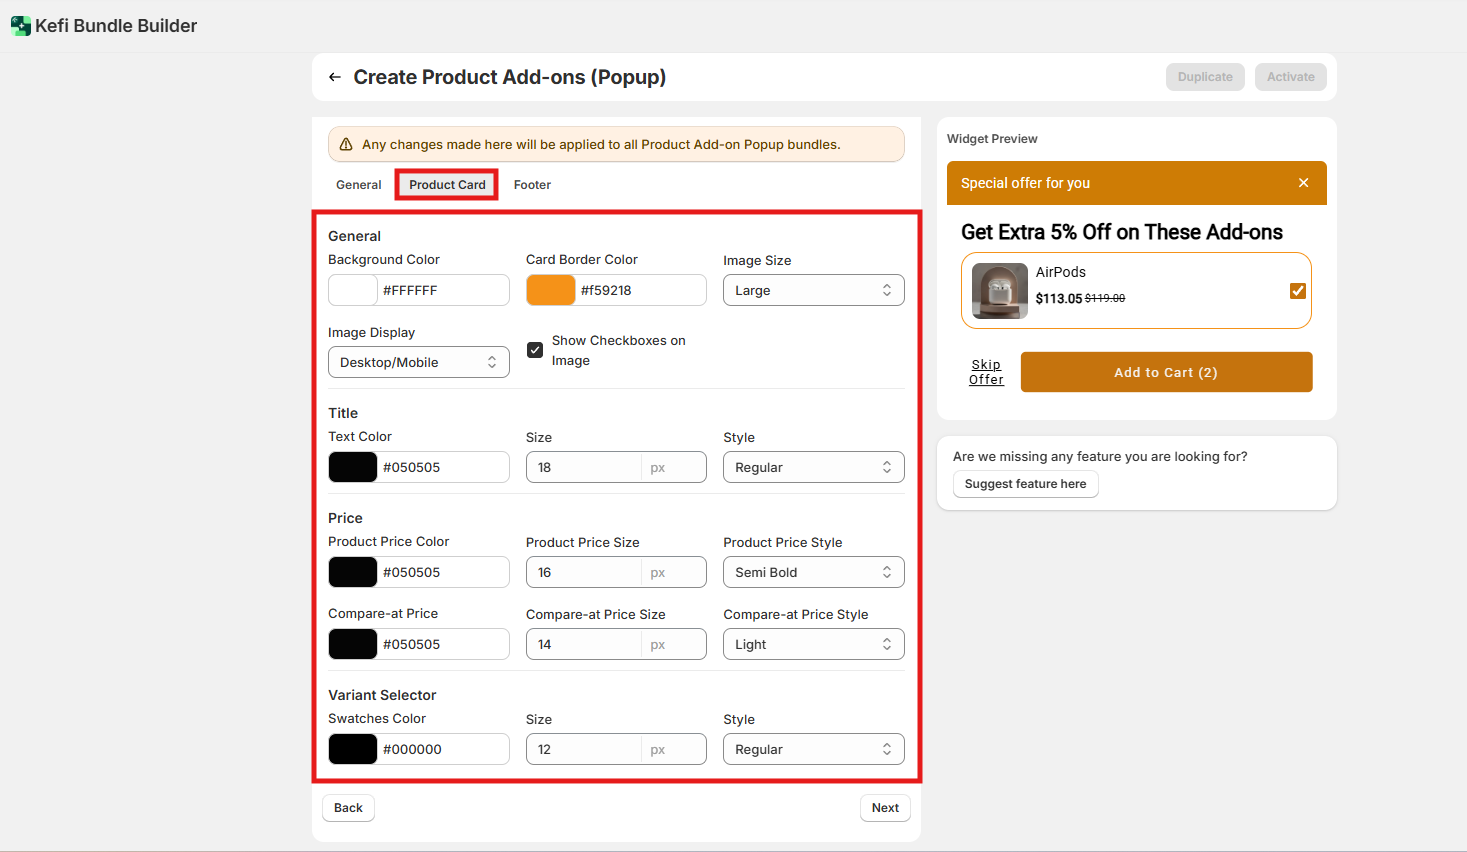1467x852 pixels.
Task: Switch to the General tab
Action: (358, 185)
